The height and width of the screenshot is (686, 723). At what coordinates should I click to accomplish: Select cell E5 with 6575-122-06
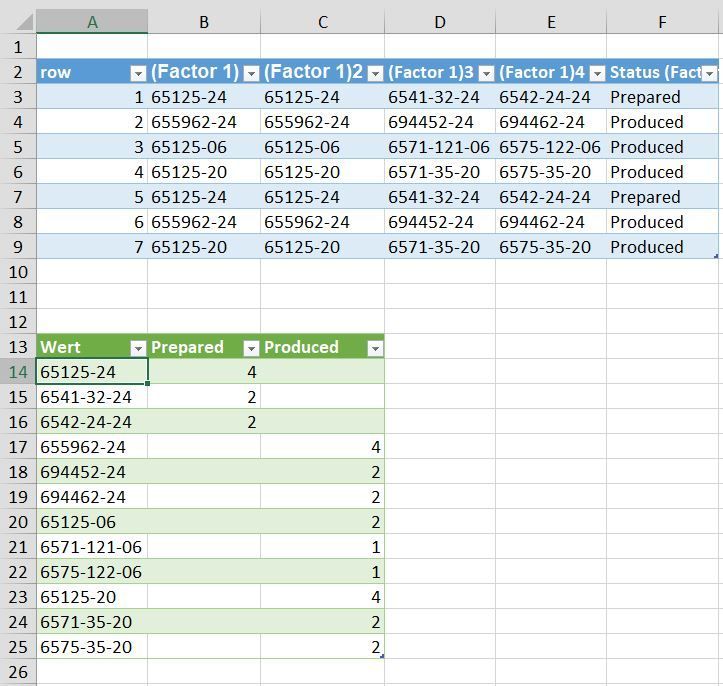pos(551,147)
